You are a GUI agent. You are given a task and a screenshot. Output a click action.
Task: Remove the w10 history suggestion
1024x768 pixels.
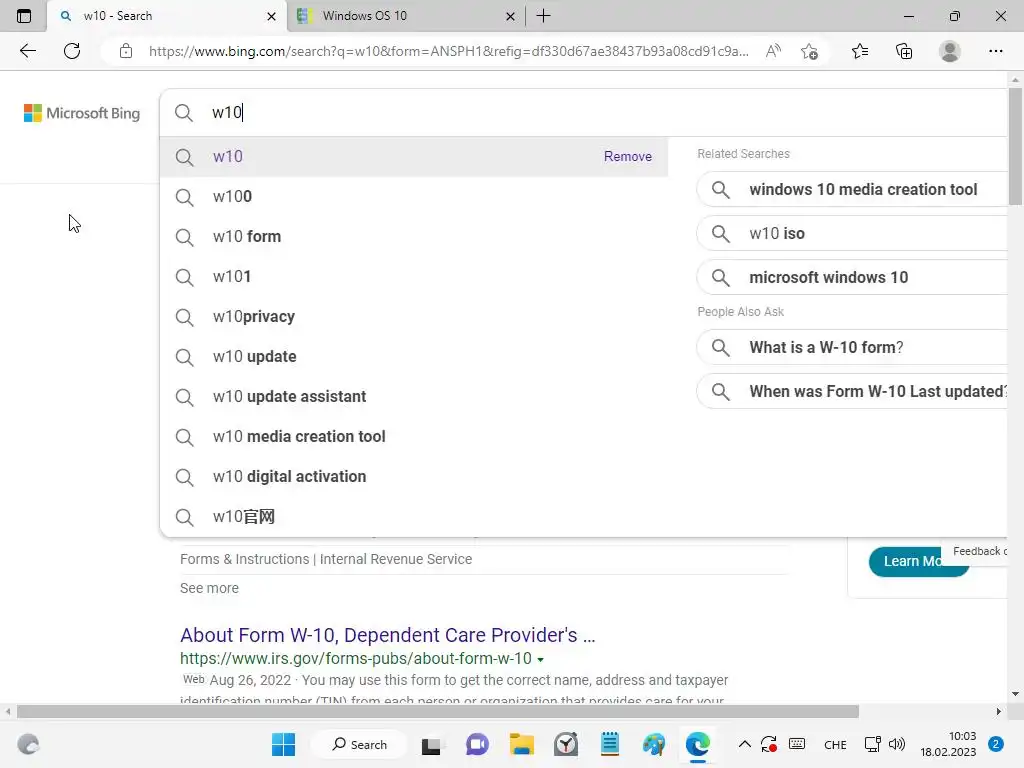[x=628, y=156]
